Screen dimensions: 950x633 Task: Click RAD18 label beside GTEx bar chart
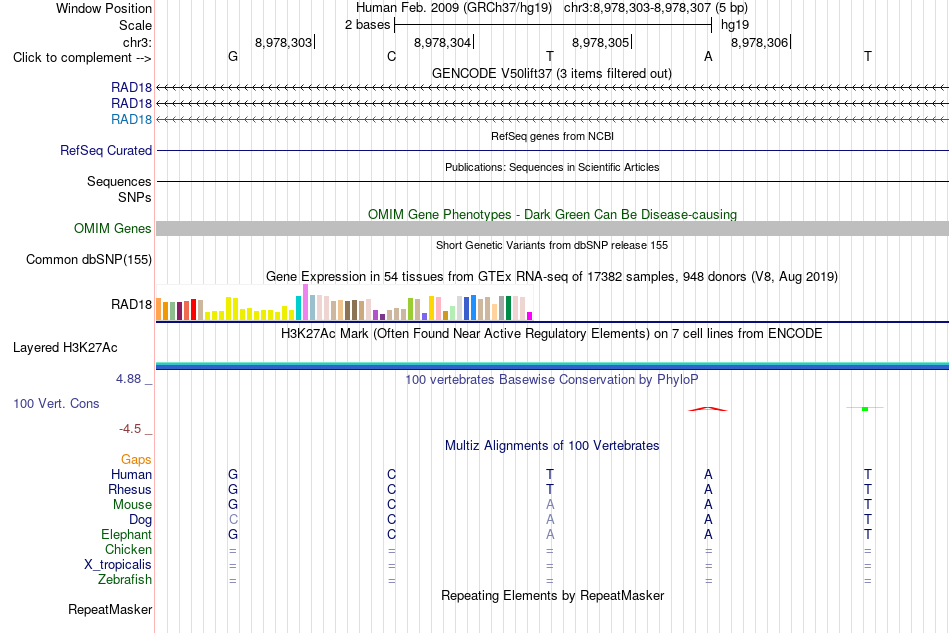click(x=131, y=304)
